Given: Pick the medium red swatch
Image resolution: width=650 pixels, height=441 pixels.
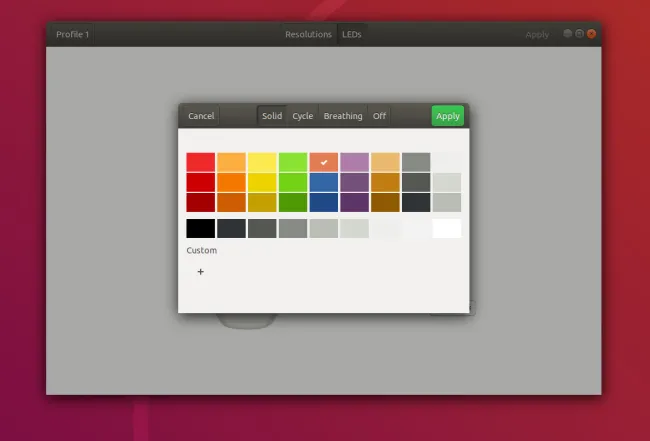Looking at the screenshot, I should 201,182.
